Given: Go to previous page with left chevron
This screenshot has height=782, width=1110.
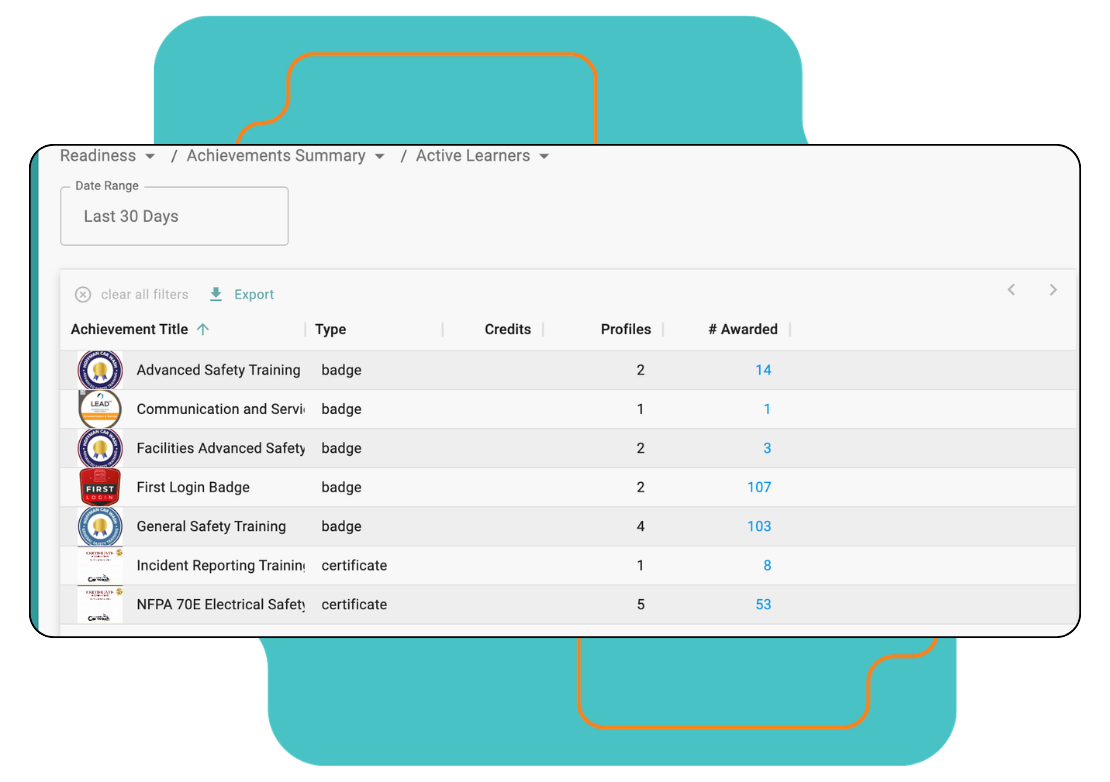Looking at the screenshot, I should (1011, 290).
